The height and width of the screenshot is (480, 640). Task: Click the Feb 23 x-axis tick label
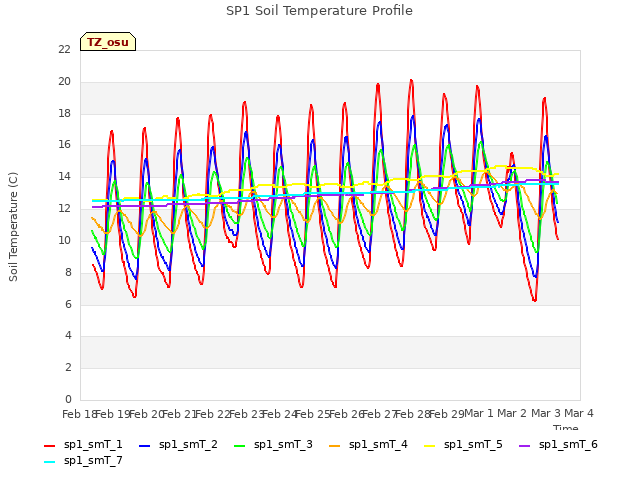tap(247, 414)
